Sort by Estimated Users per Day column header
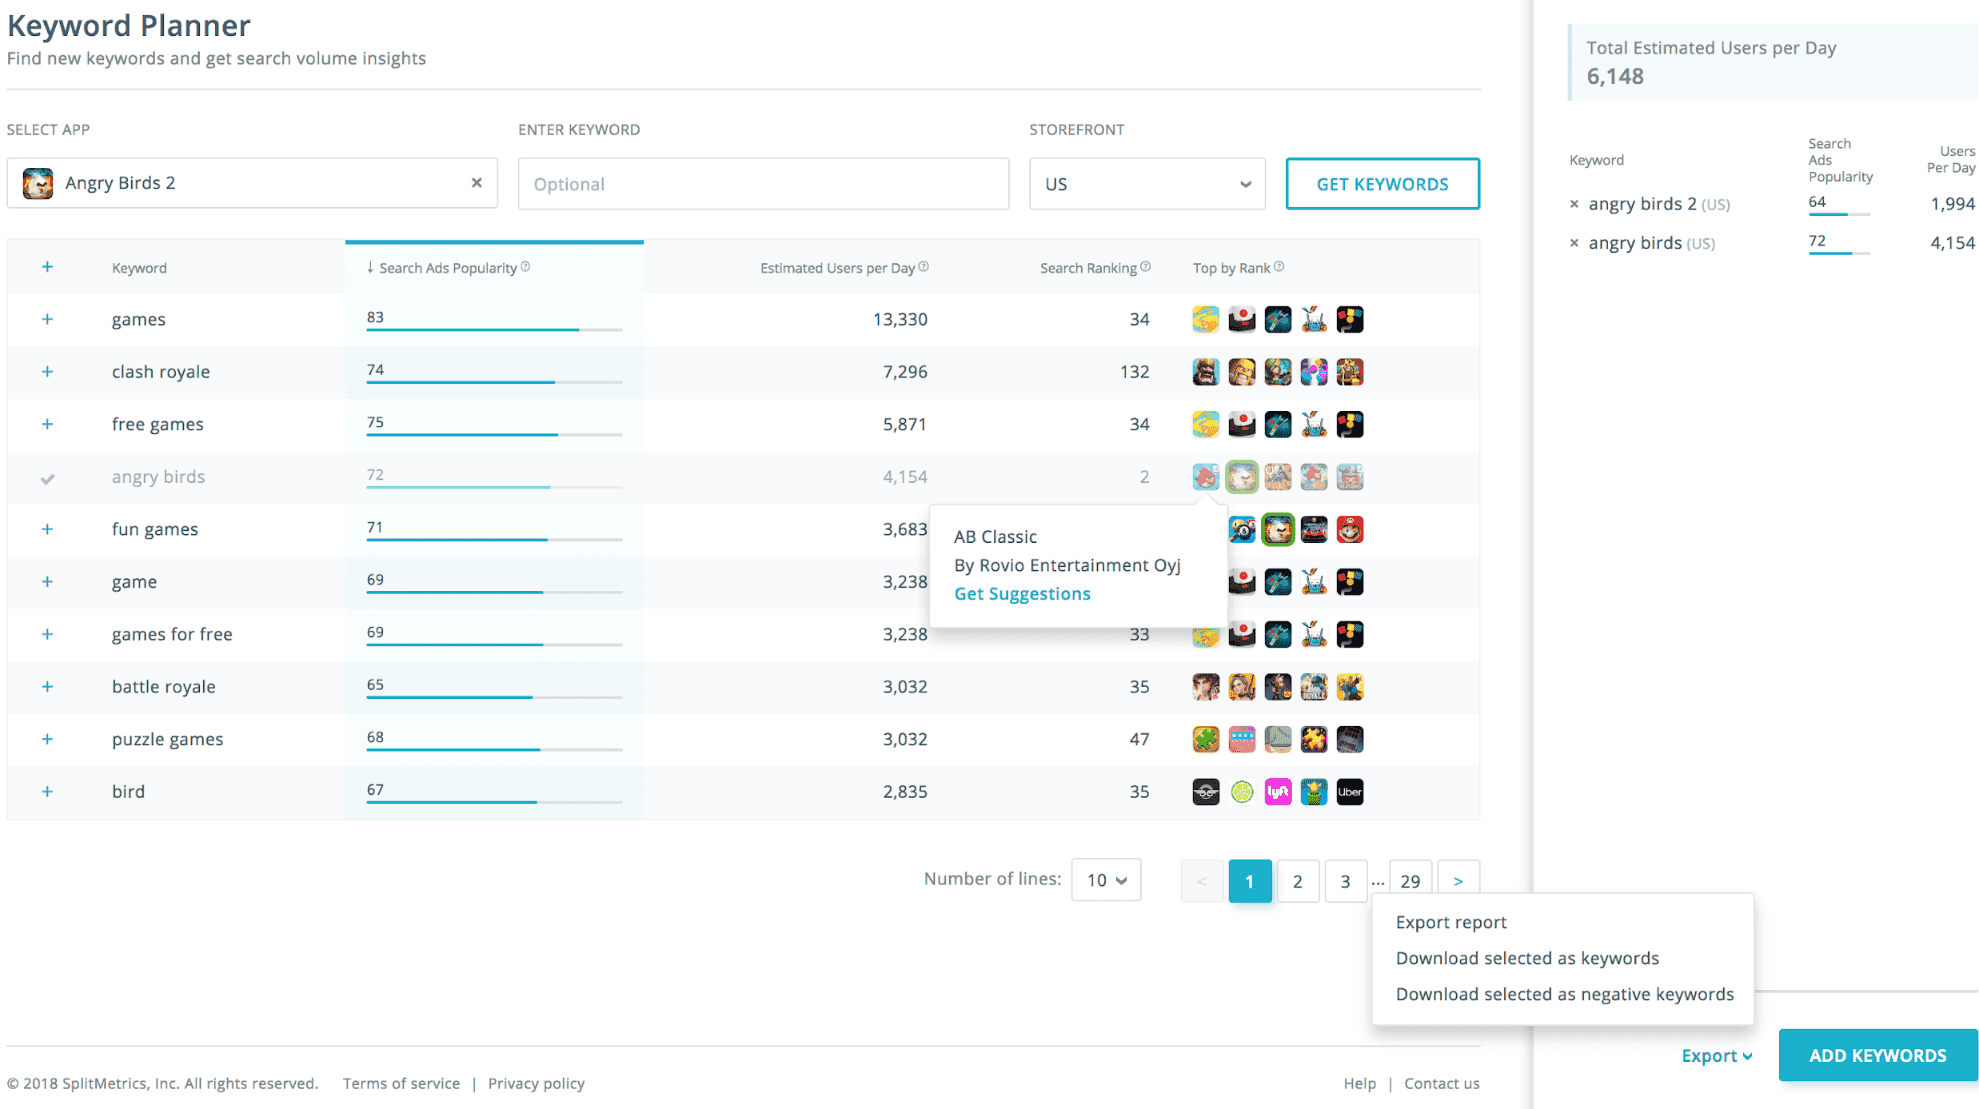Screen dimensions: 1979x1109 coord(837,268)
